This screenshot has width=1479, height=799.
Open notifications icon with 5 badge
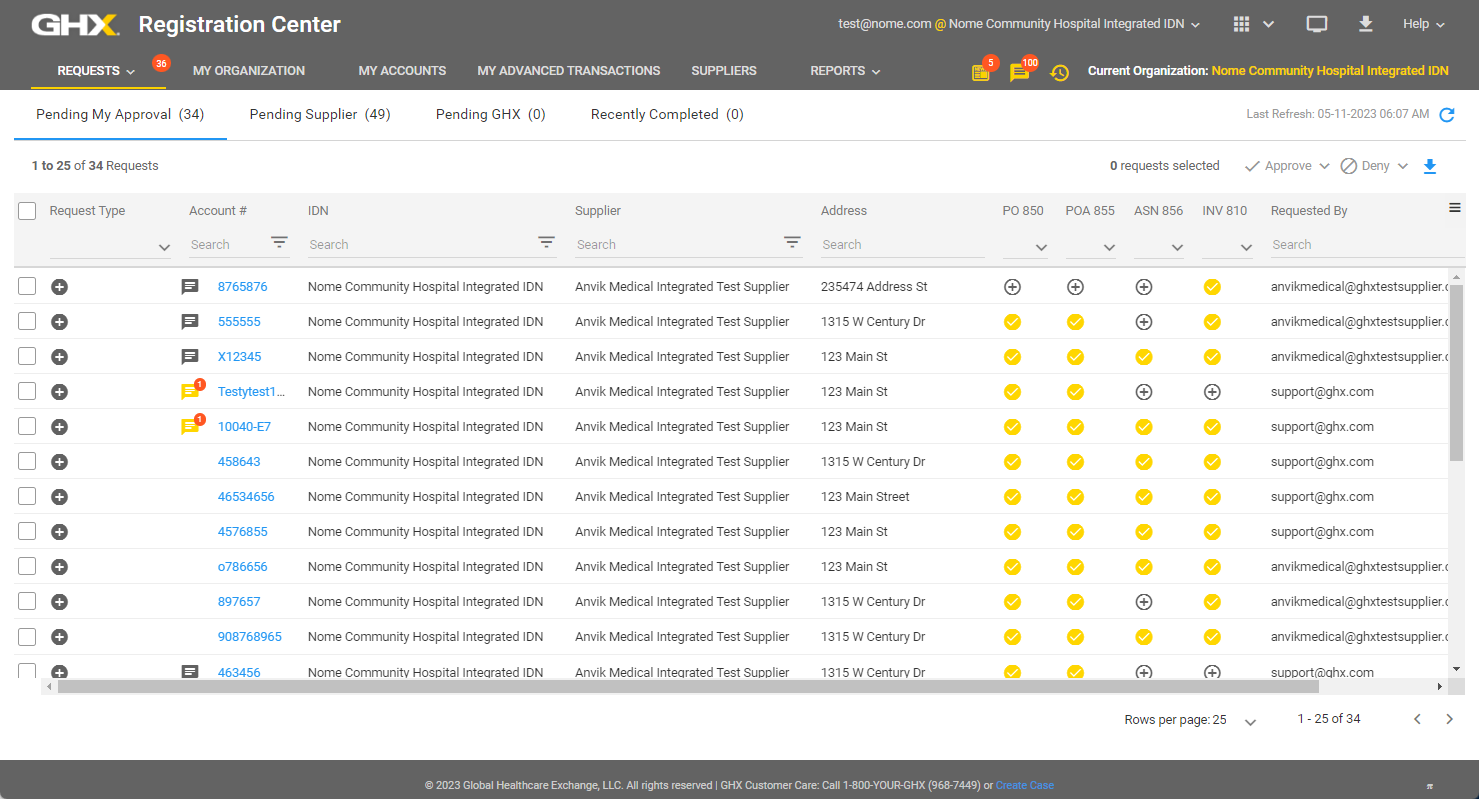[980, 72]
